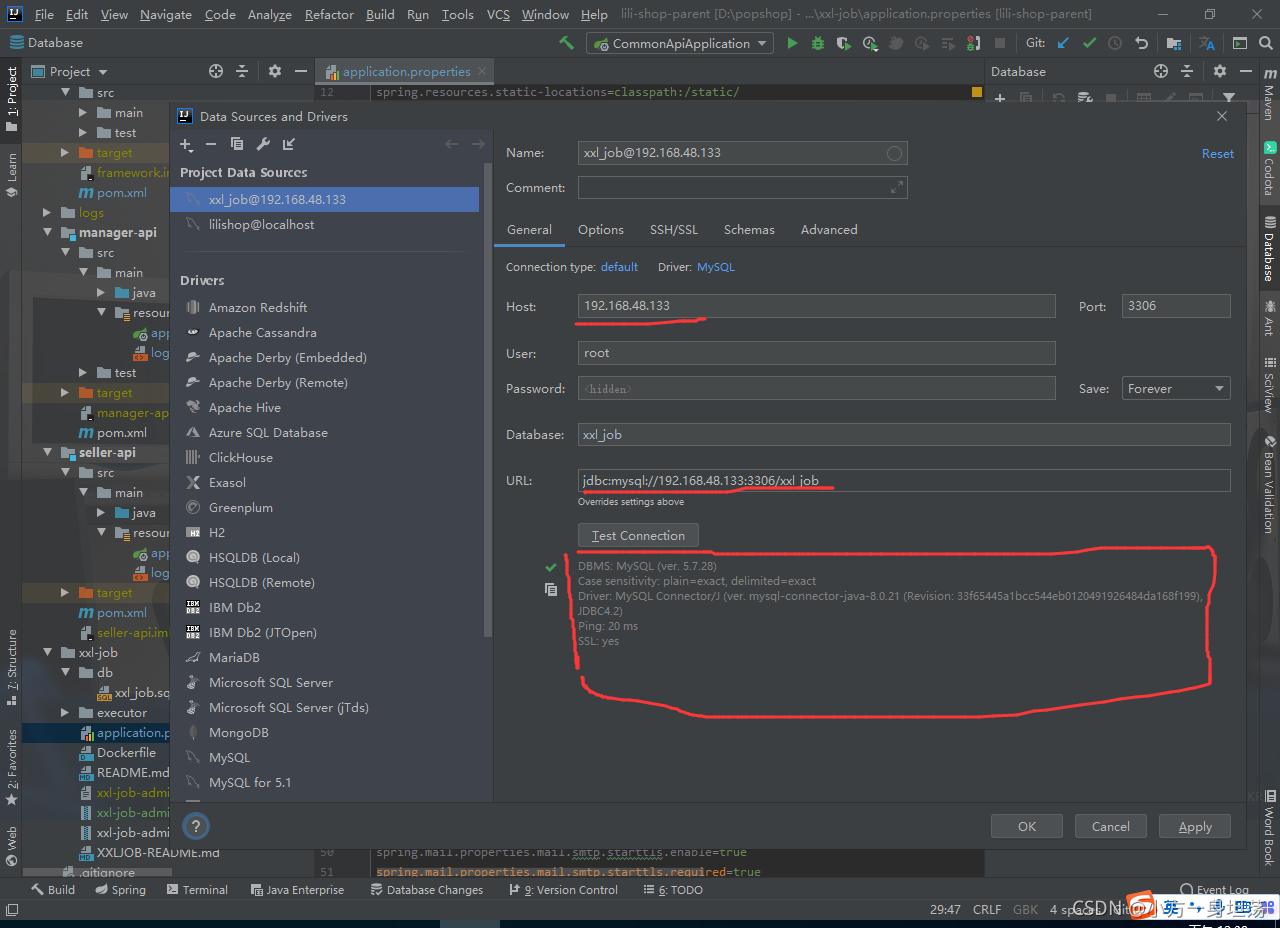Add a new data source with plus icon
This screenshot has height=928, width=1280.
pyautogui.click(x=186, y=145)
